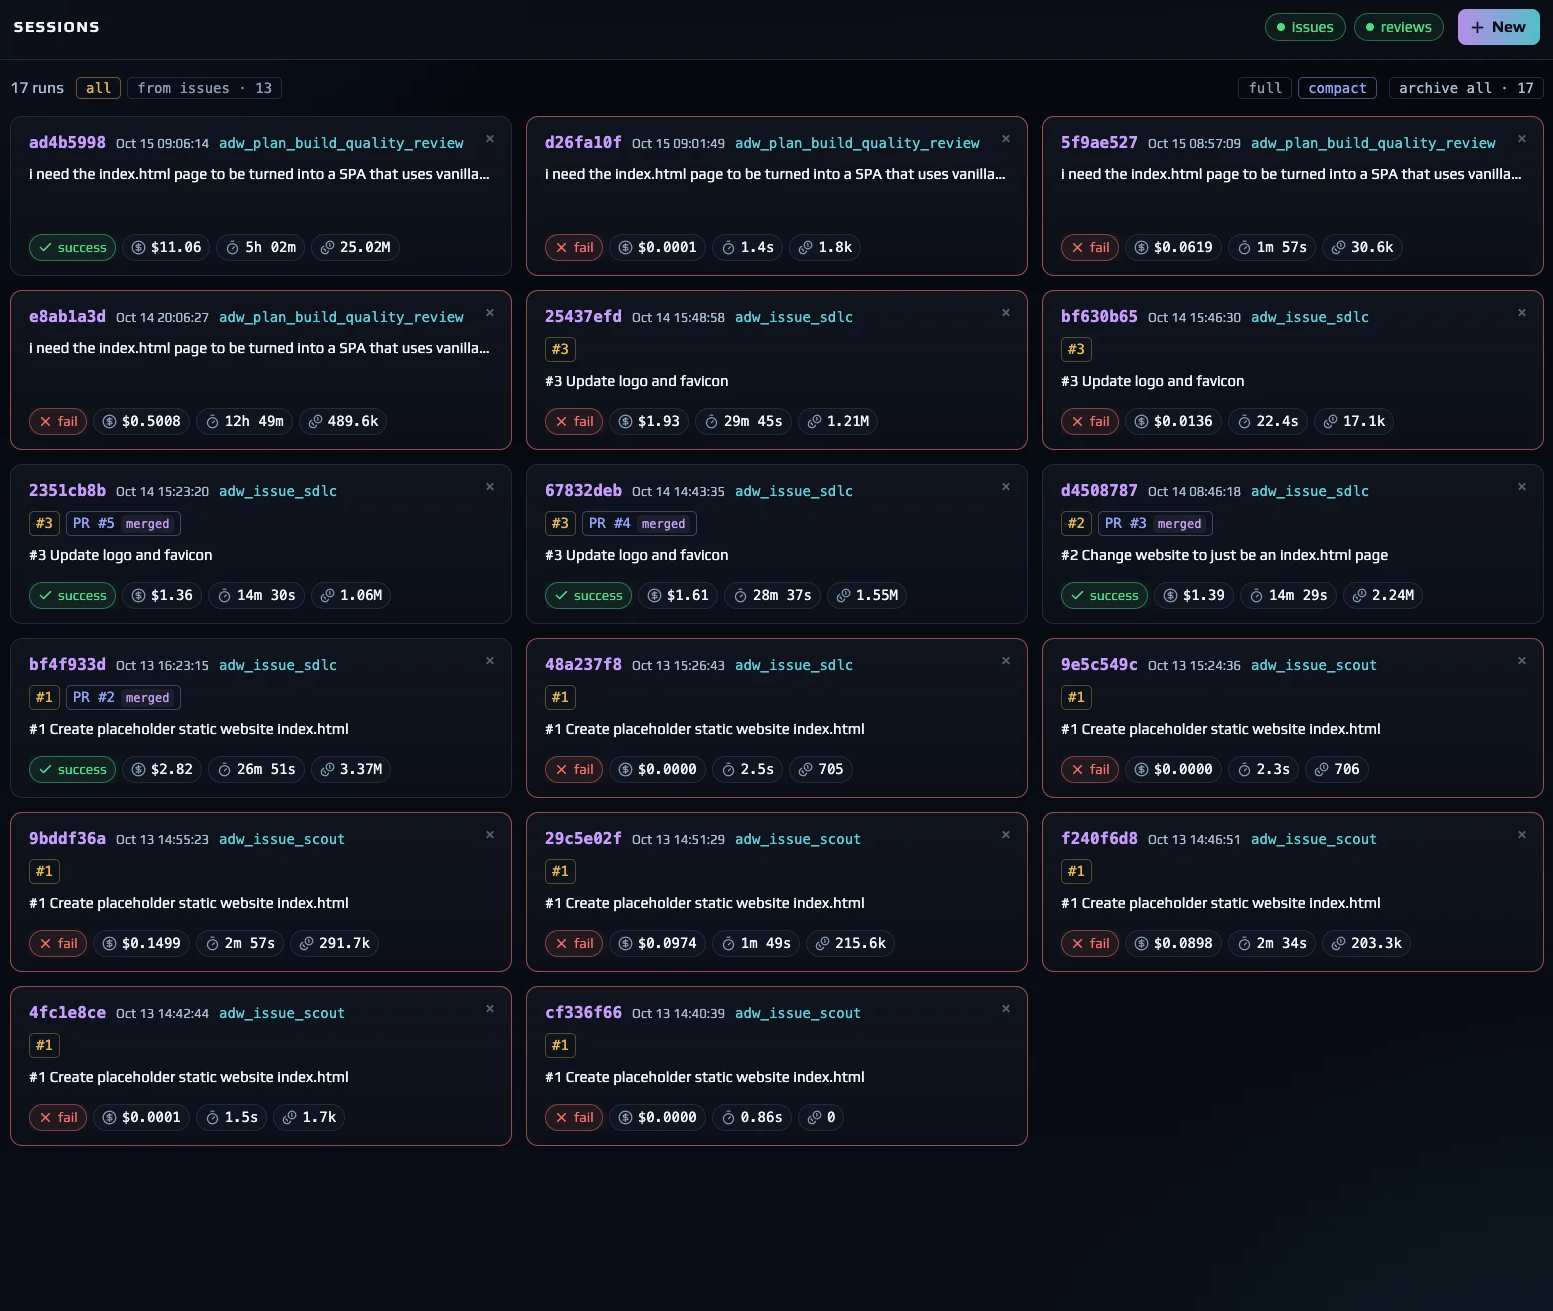Image resolution: width=1553 pixels, height=1311 pixels.
Task: Open issue #2 tag on d4508787
Action: (x=1076, y=523)
